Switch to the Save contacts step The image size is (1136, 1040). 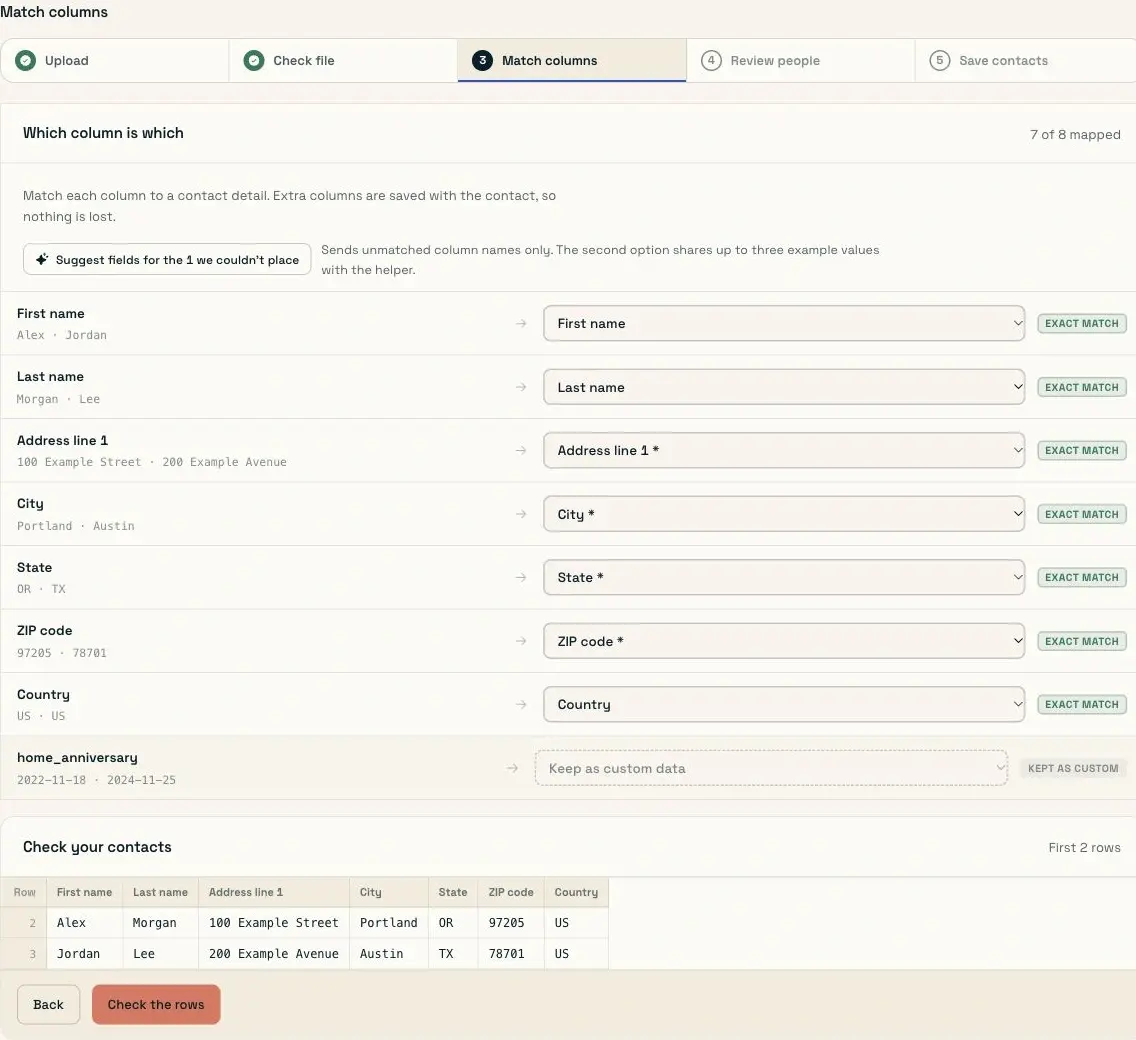(1025, 61)
